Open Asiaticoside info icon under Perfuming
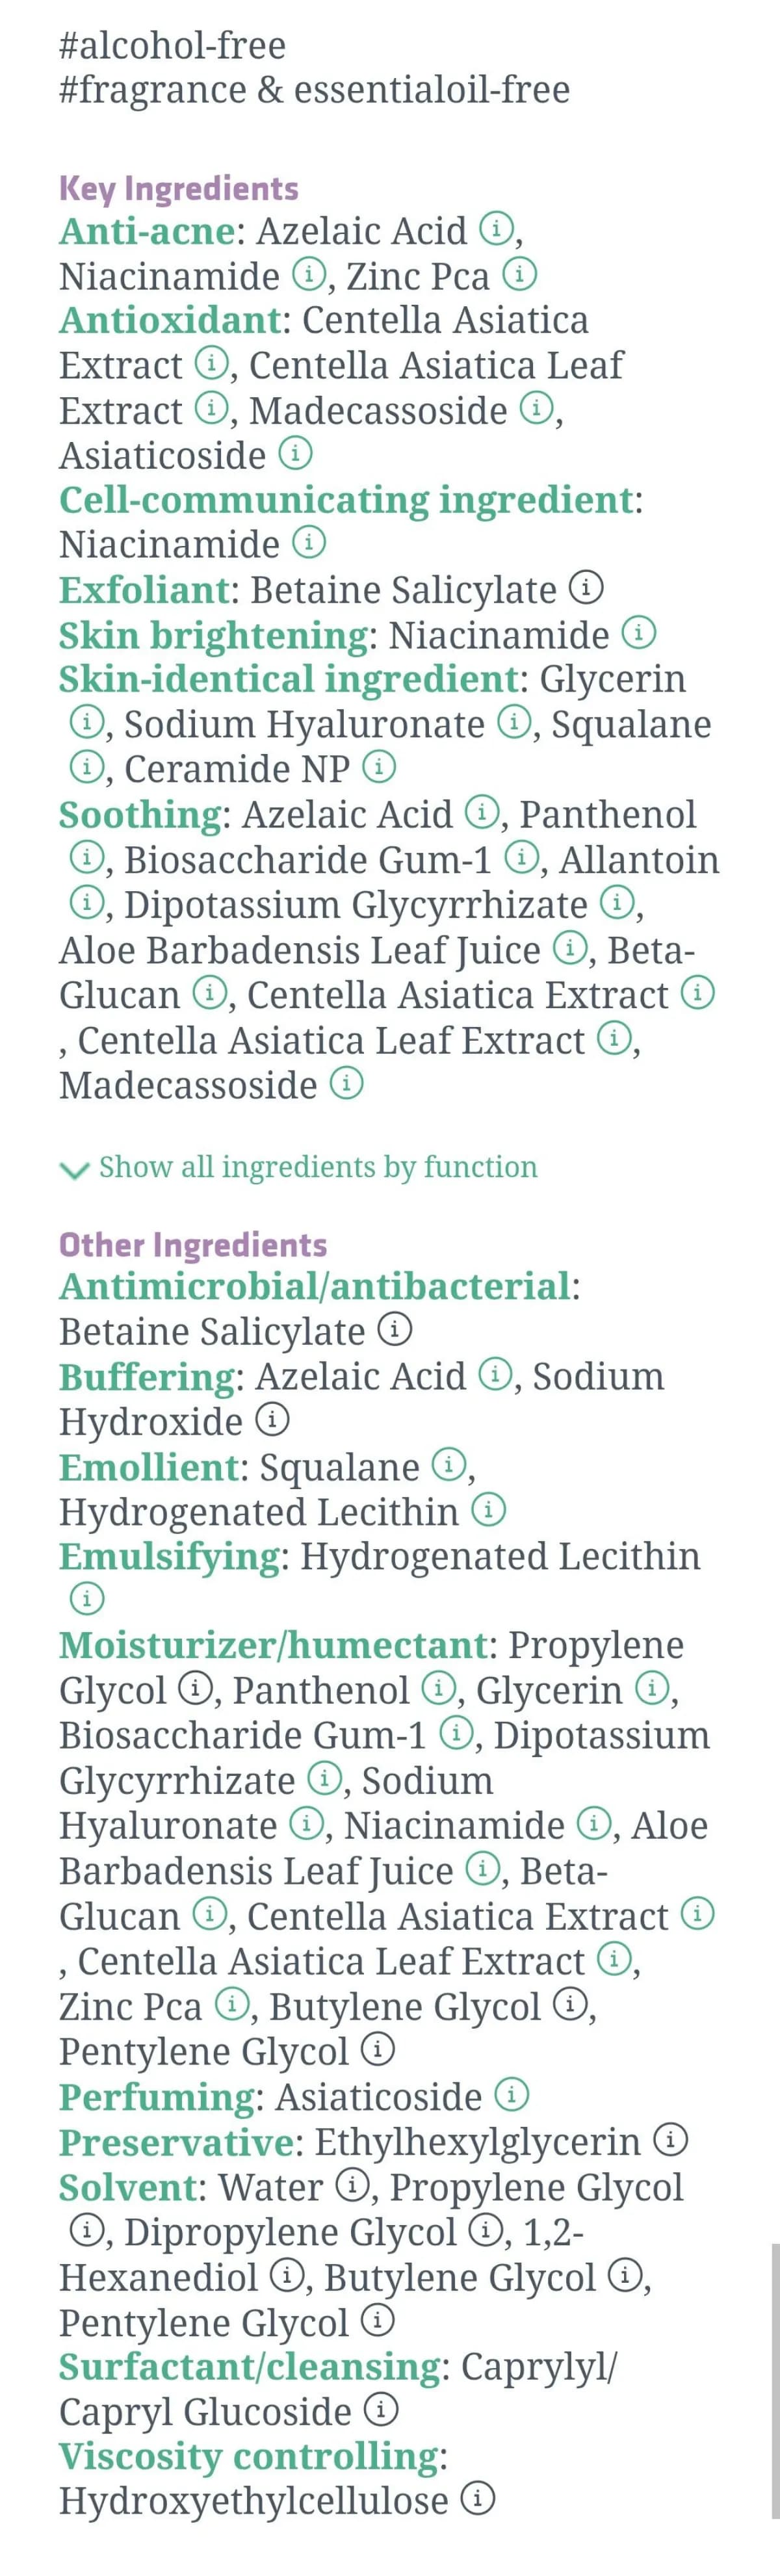This screenshot has height=2576, width=780. pyautogui.click(x=513, y=2096)
